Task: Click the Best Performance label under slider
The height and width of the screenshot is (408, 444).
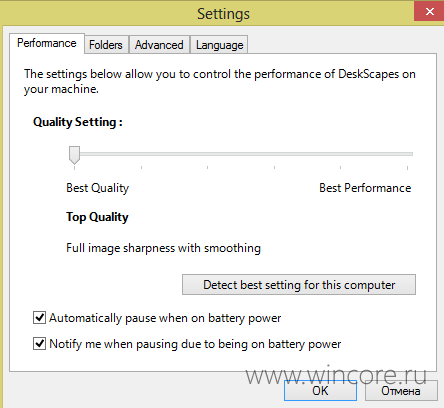Action: click(x=365, y=188)
